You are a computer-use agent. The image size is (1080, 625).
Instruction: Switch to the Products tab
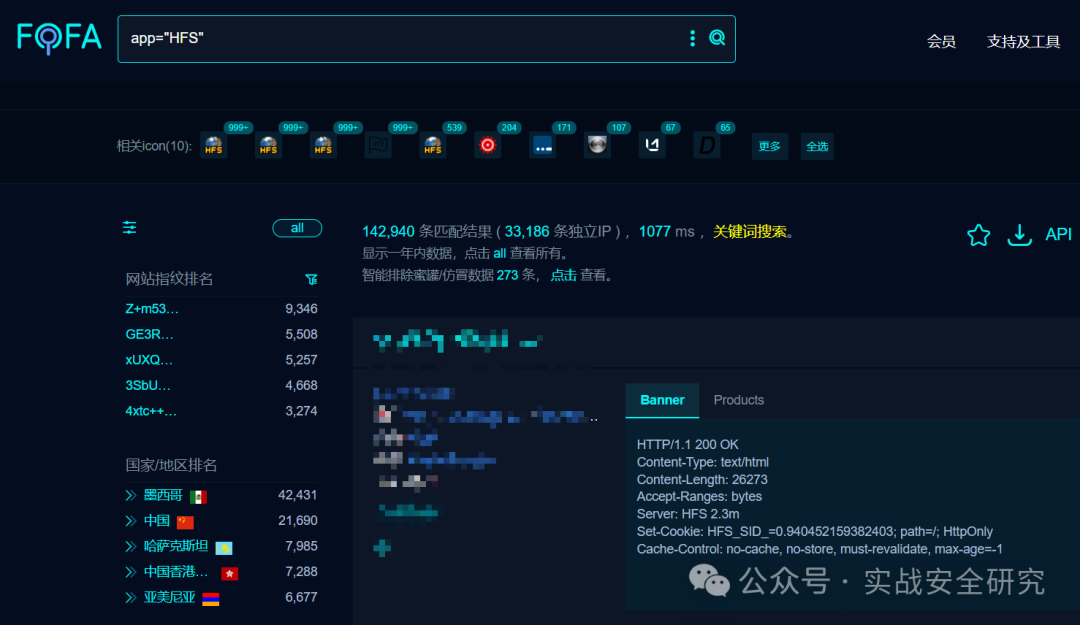pos(738,400)
